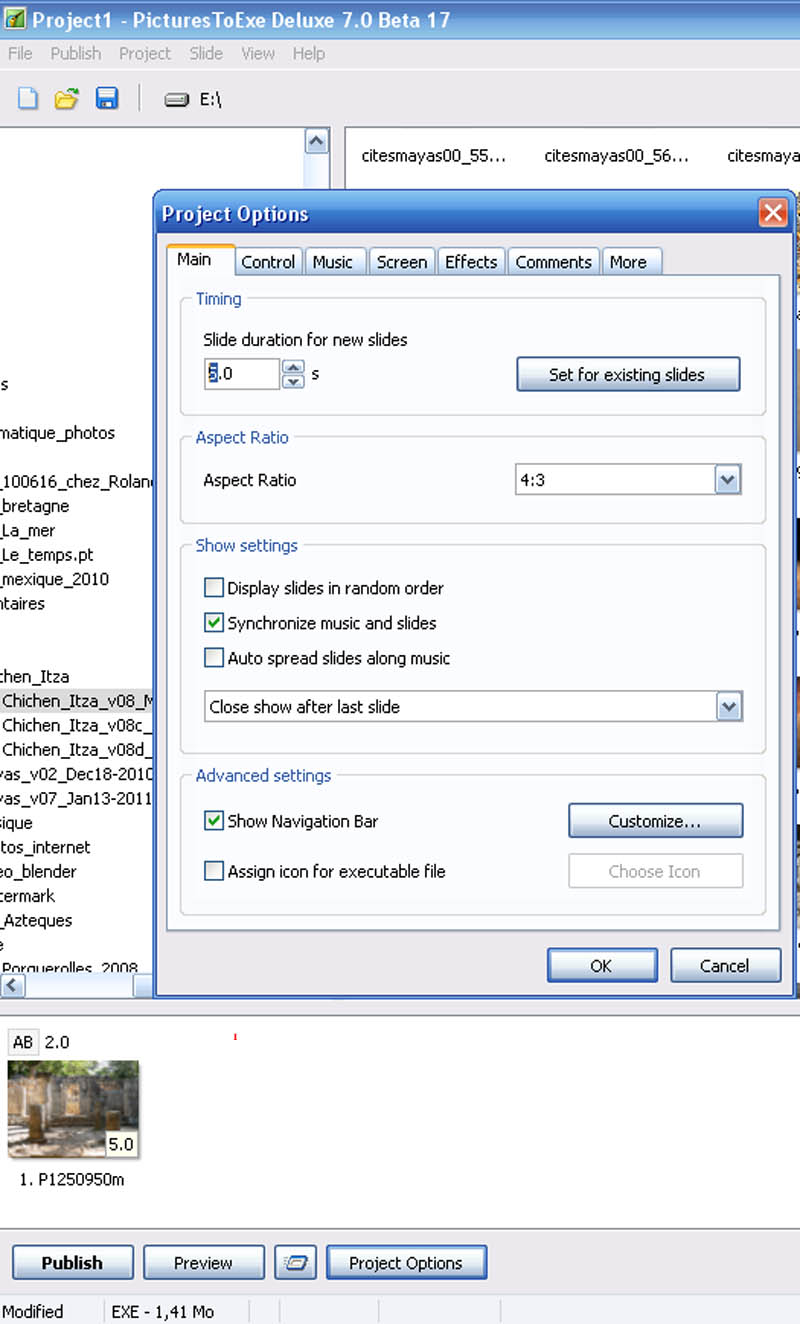
Task: Click the Save project floppy icon
Action: click(x=107, y=99)
